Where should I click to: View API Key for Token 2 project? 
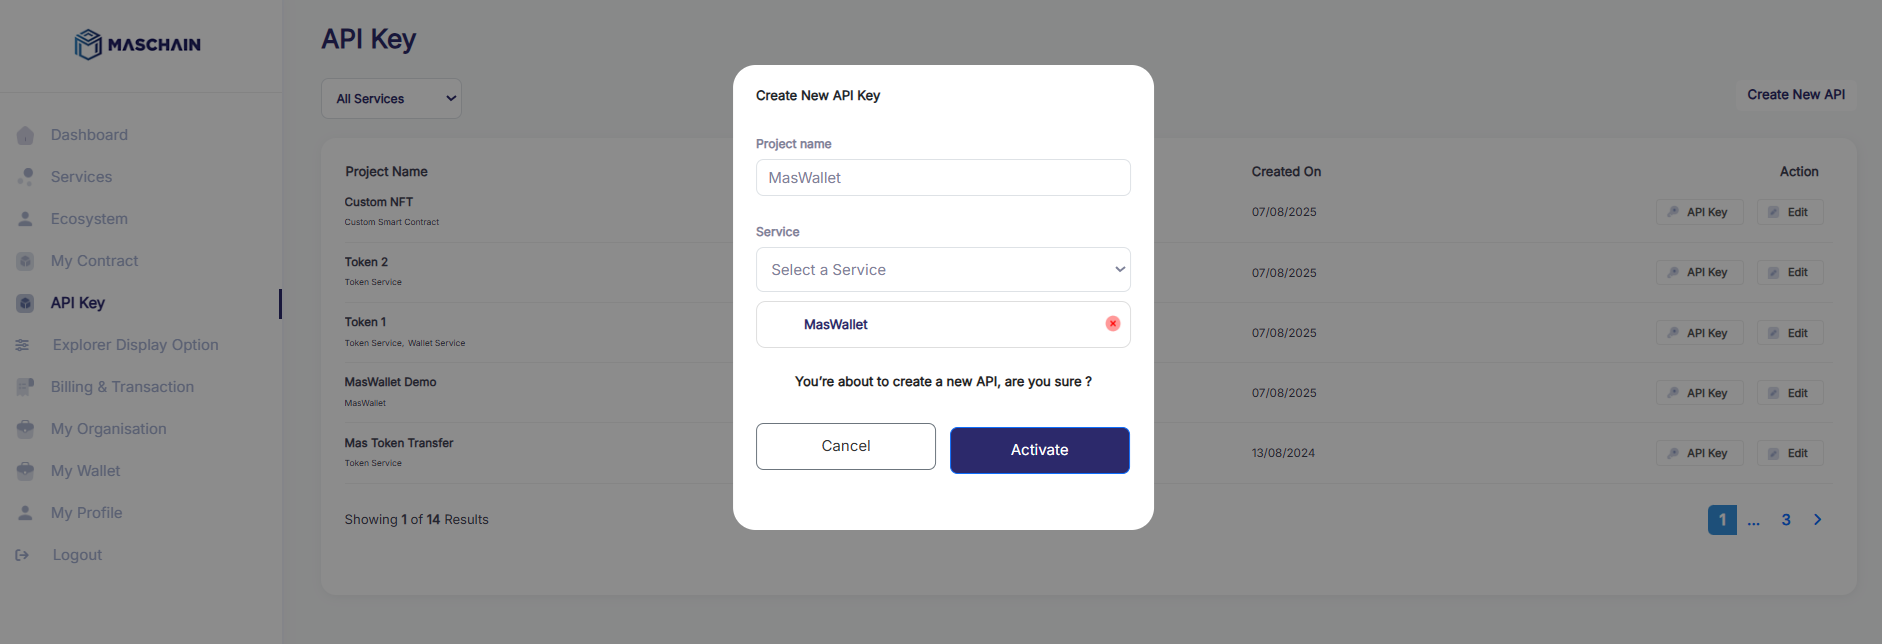click(1699, 272)
